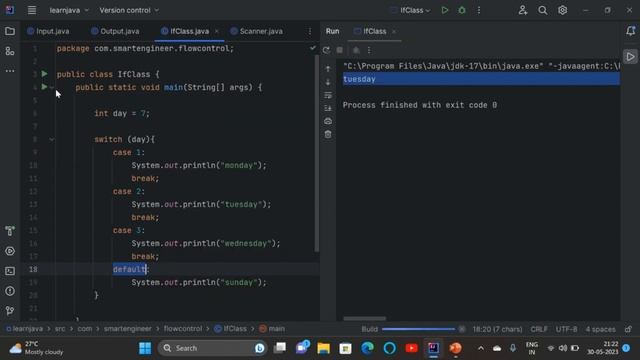Open the Build tool window hammer icon

pos(10,231)
